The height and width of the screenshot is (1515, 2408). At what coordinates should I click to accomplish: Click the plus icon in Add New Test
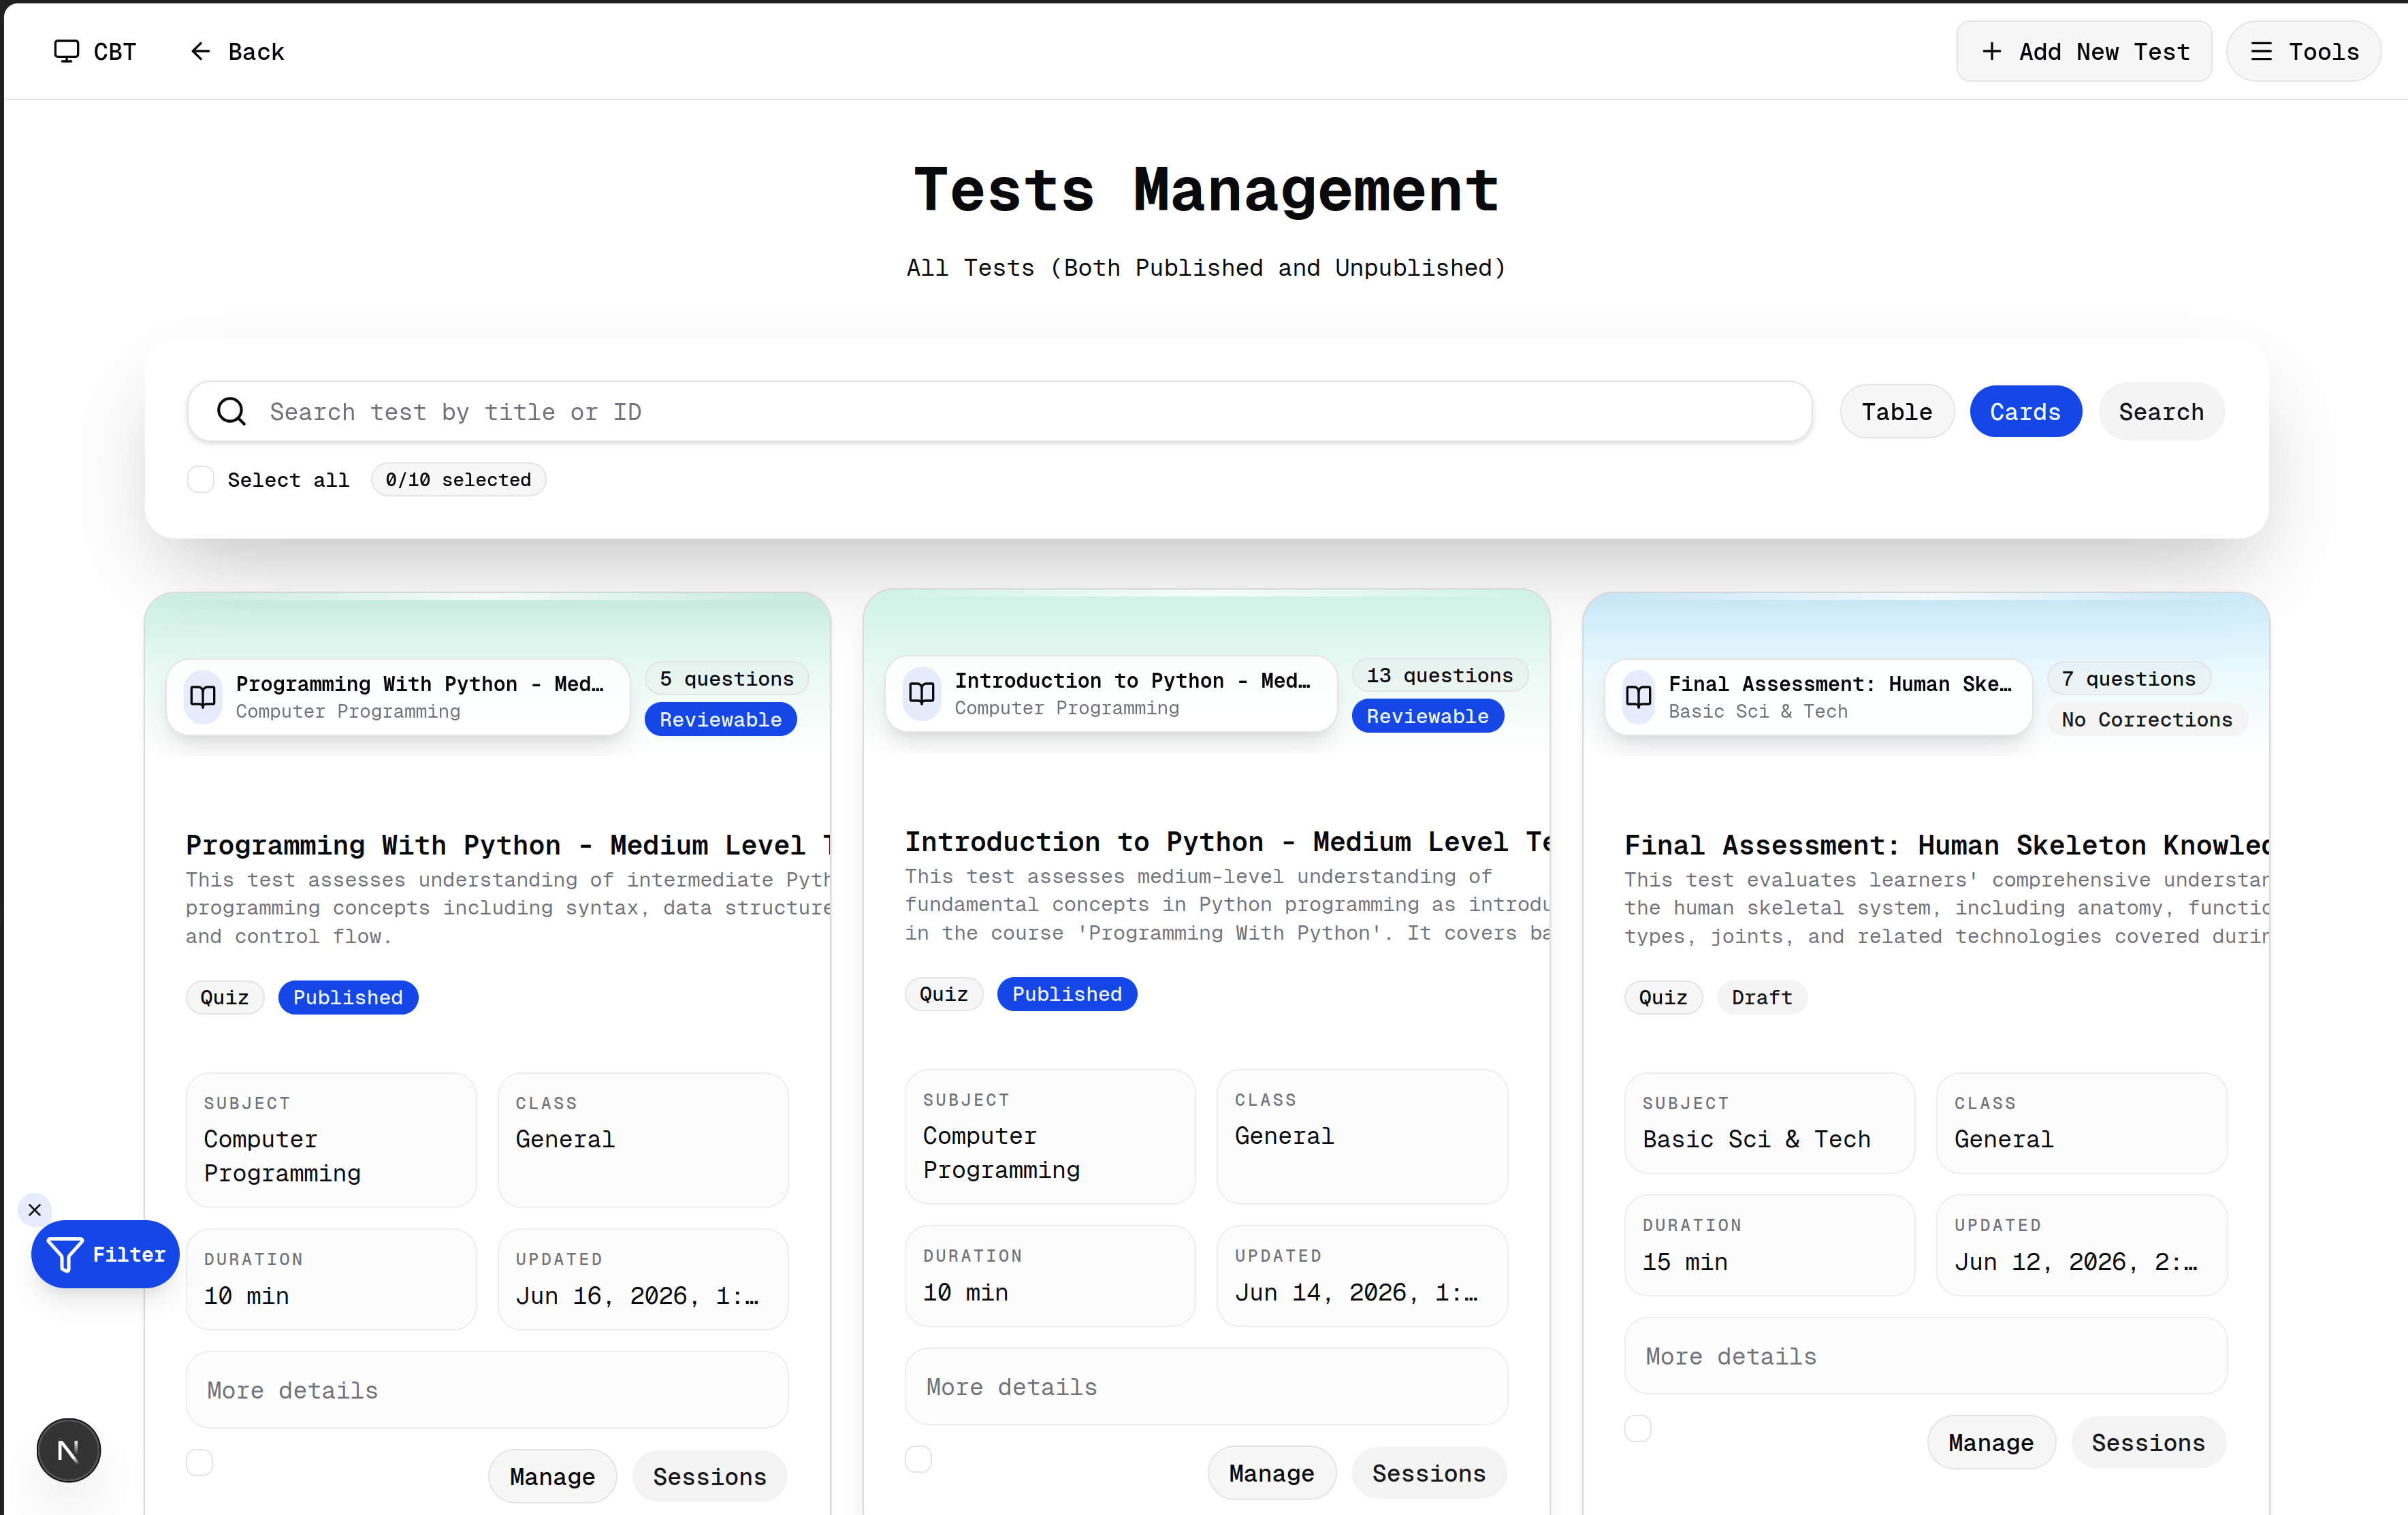(1991, 51)
